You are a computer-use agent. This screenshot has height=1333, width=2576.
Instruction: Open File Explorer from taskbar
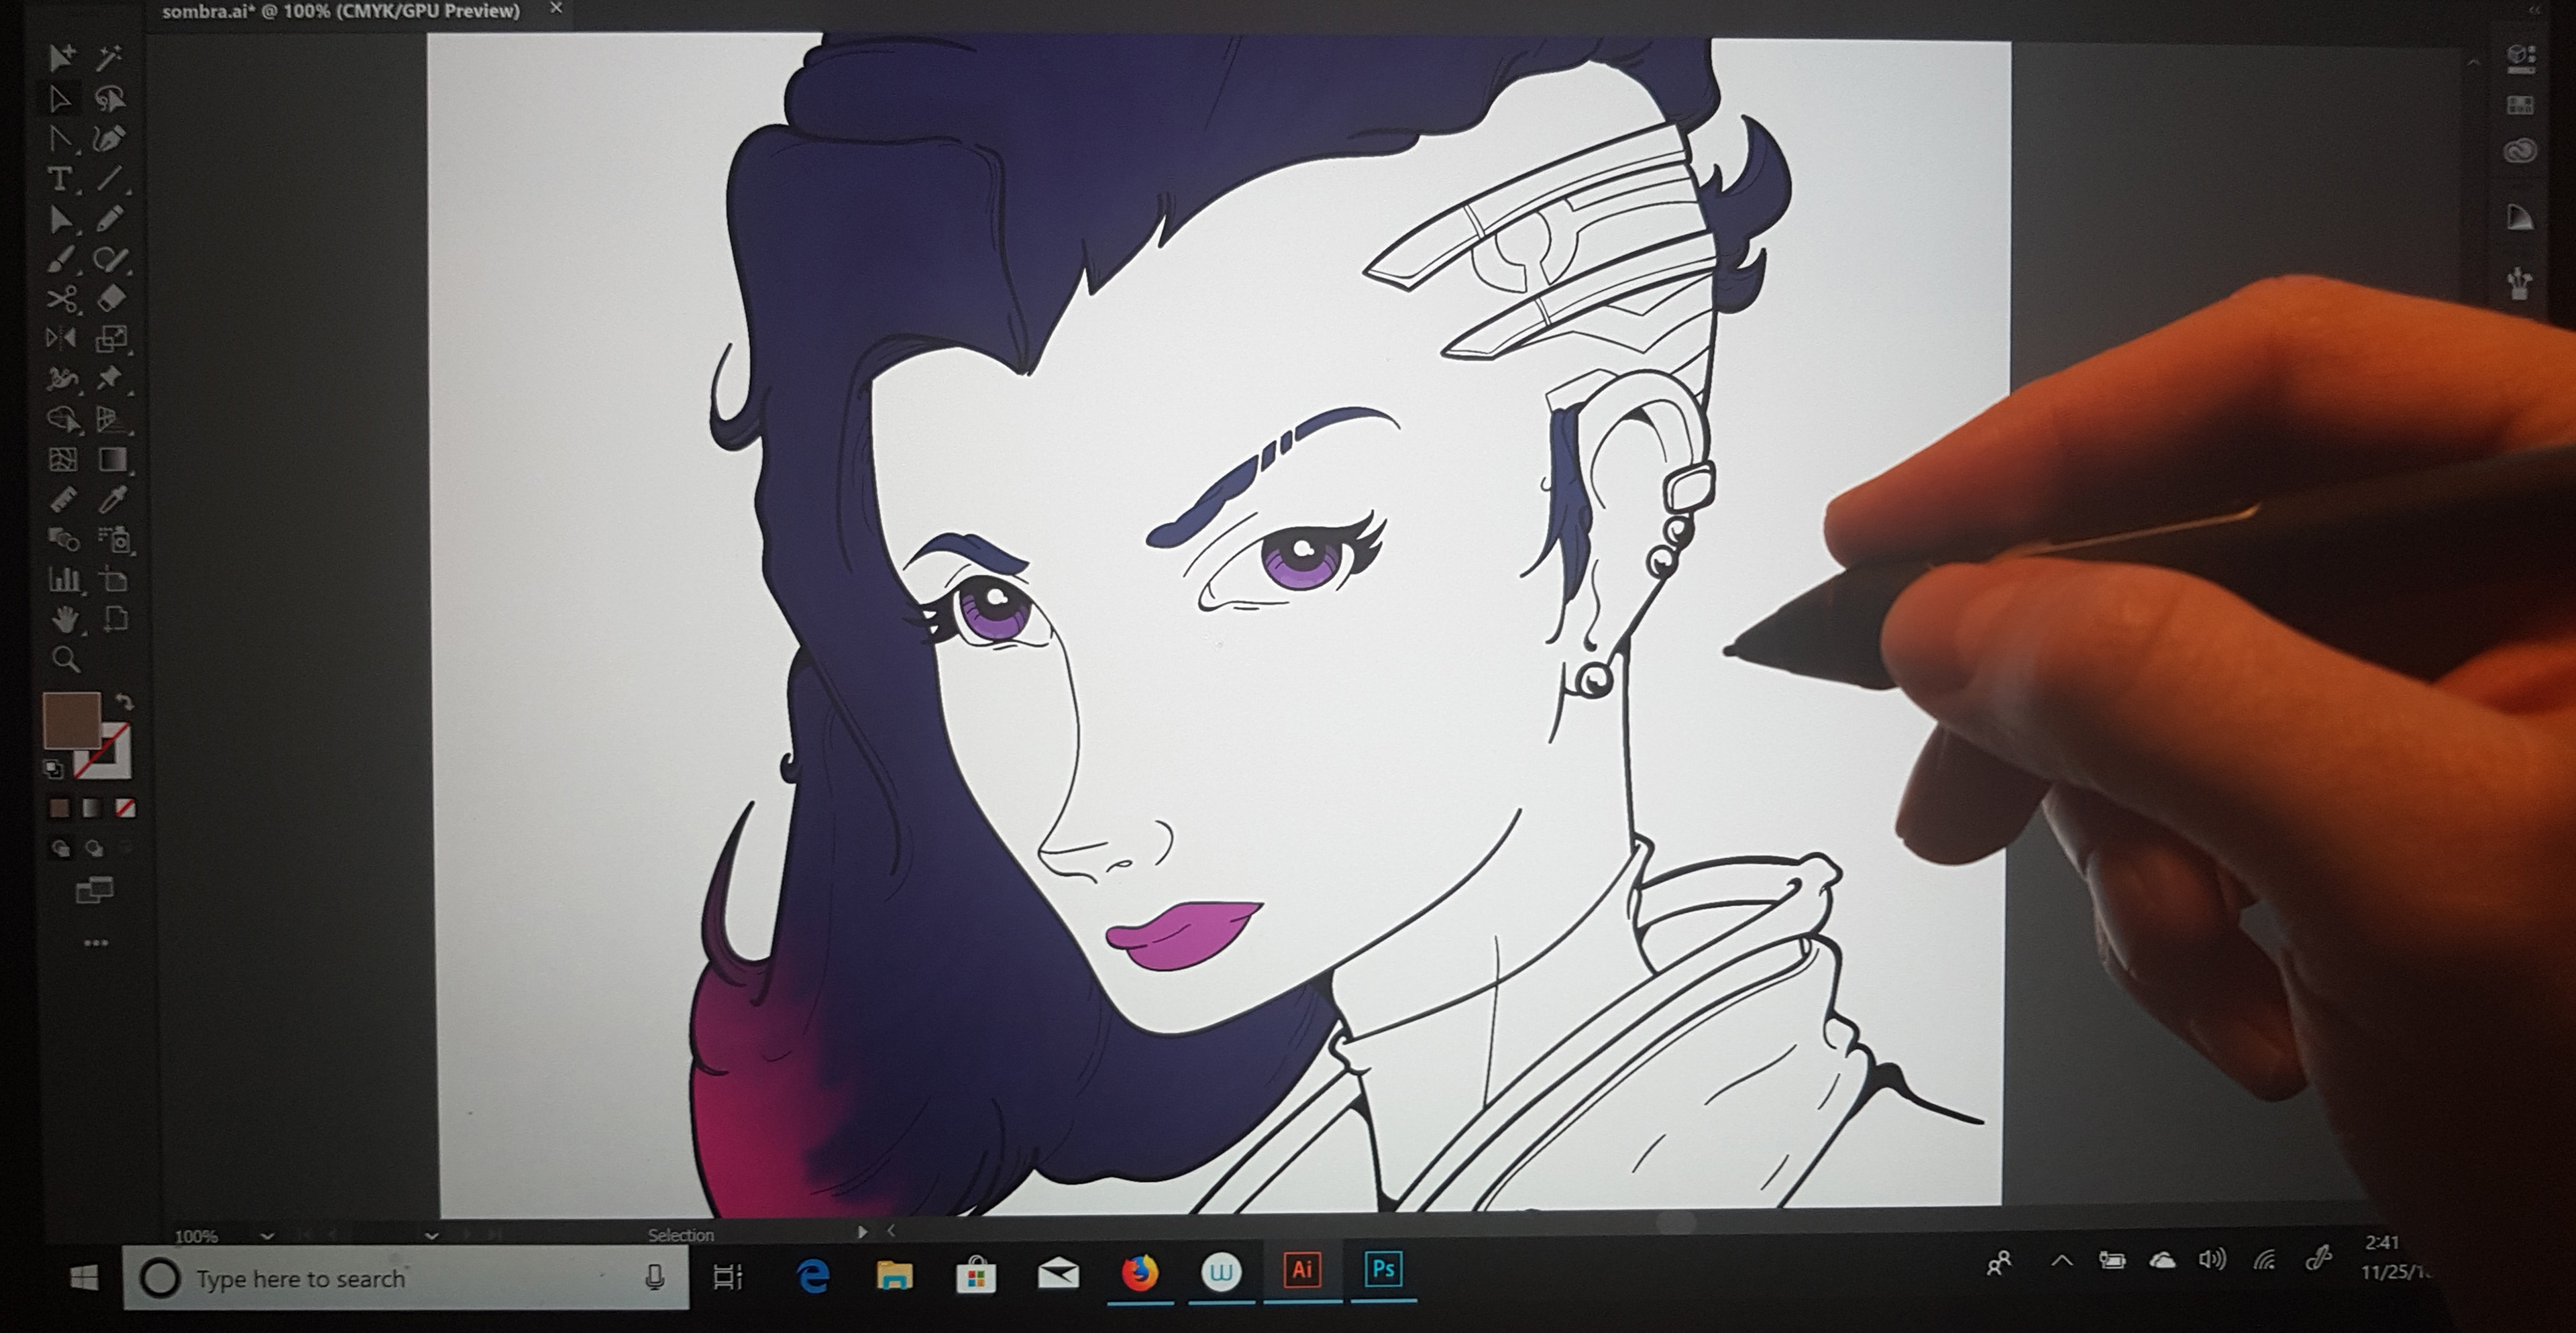(894, 1275)
